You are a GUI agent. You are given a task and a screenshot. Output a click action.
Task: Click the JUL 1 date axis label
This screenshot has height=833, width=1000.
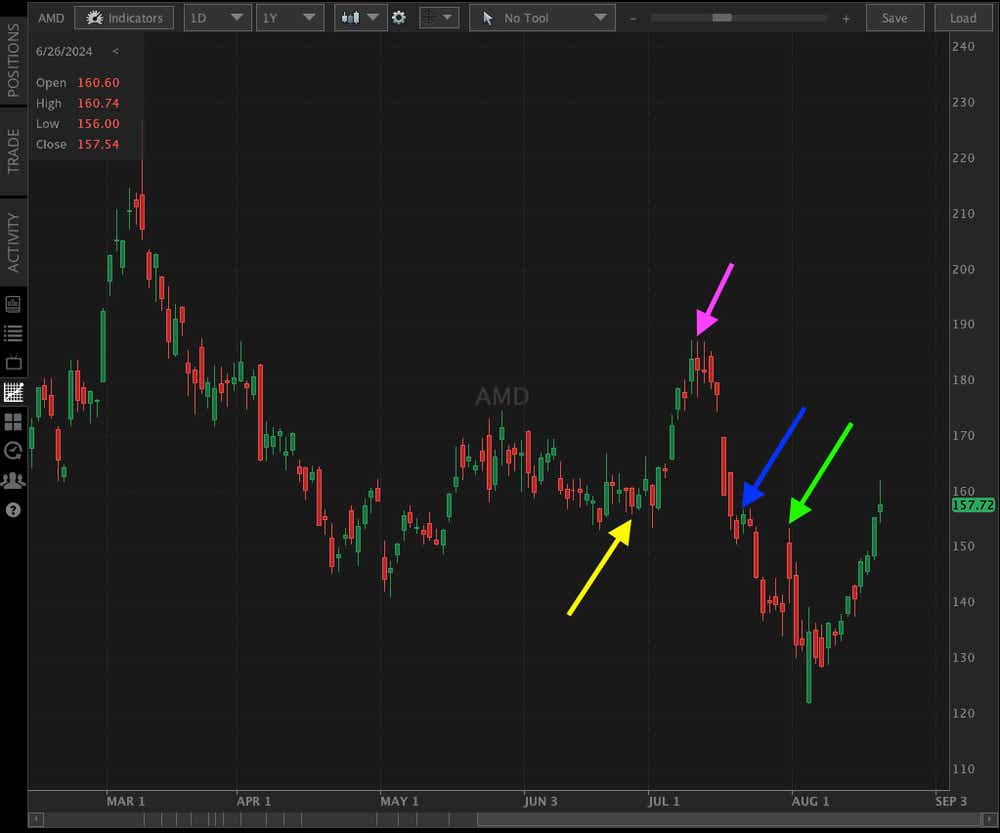(x=664, y=801)
